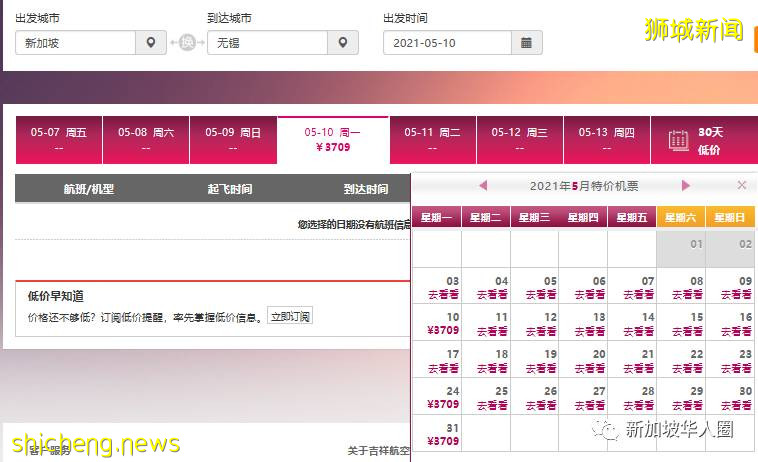Screen dimensions: 758x462
Task: Click the 30天低价 calendar icon
Action: pos(679,140)
